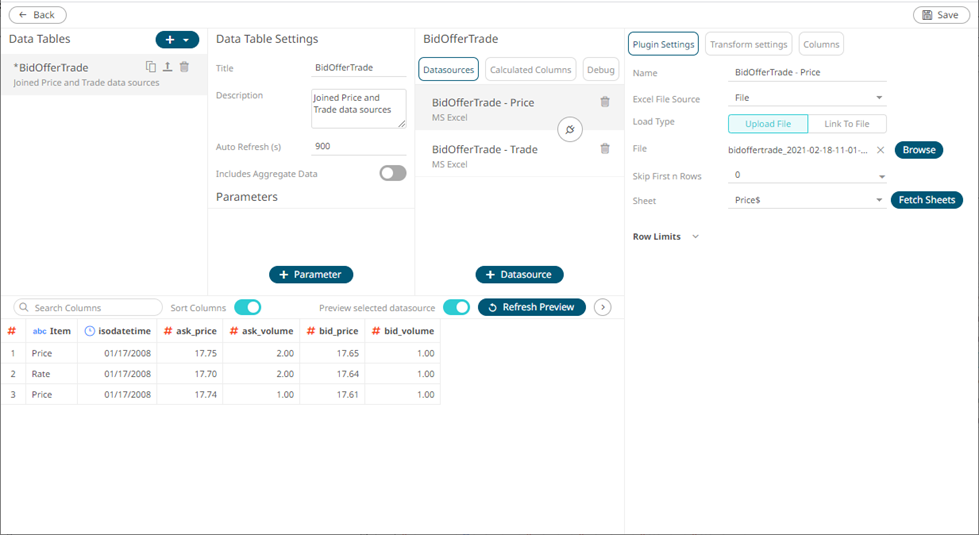Toggle Includes Aggregate Data switch
Viewport: 979px width, 535px height.
pyautogui.click(x=392, y=173)
